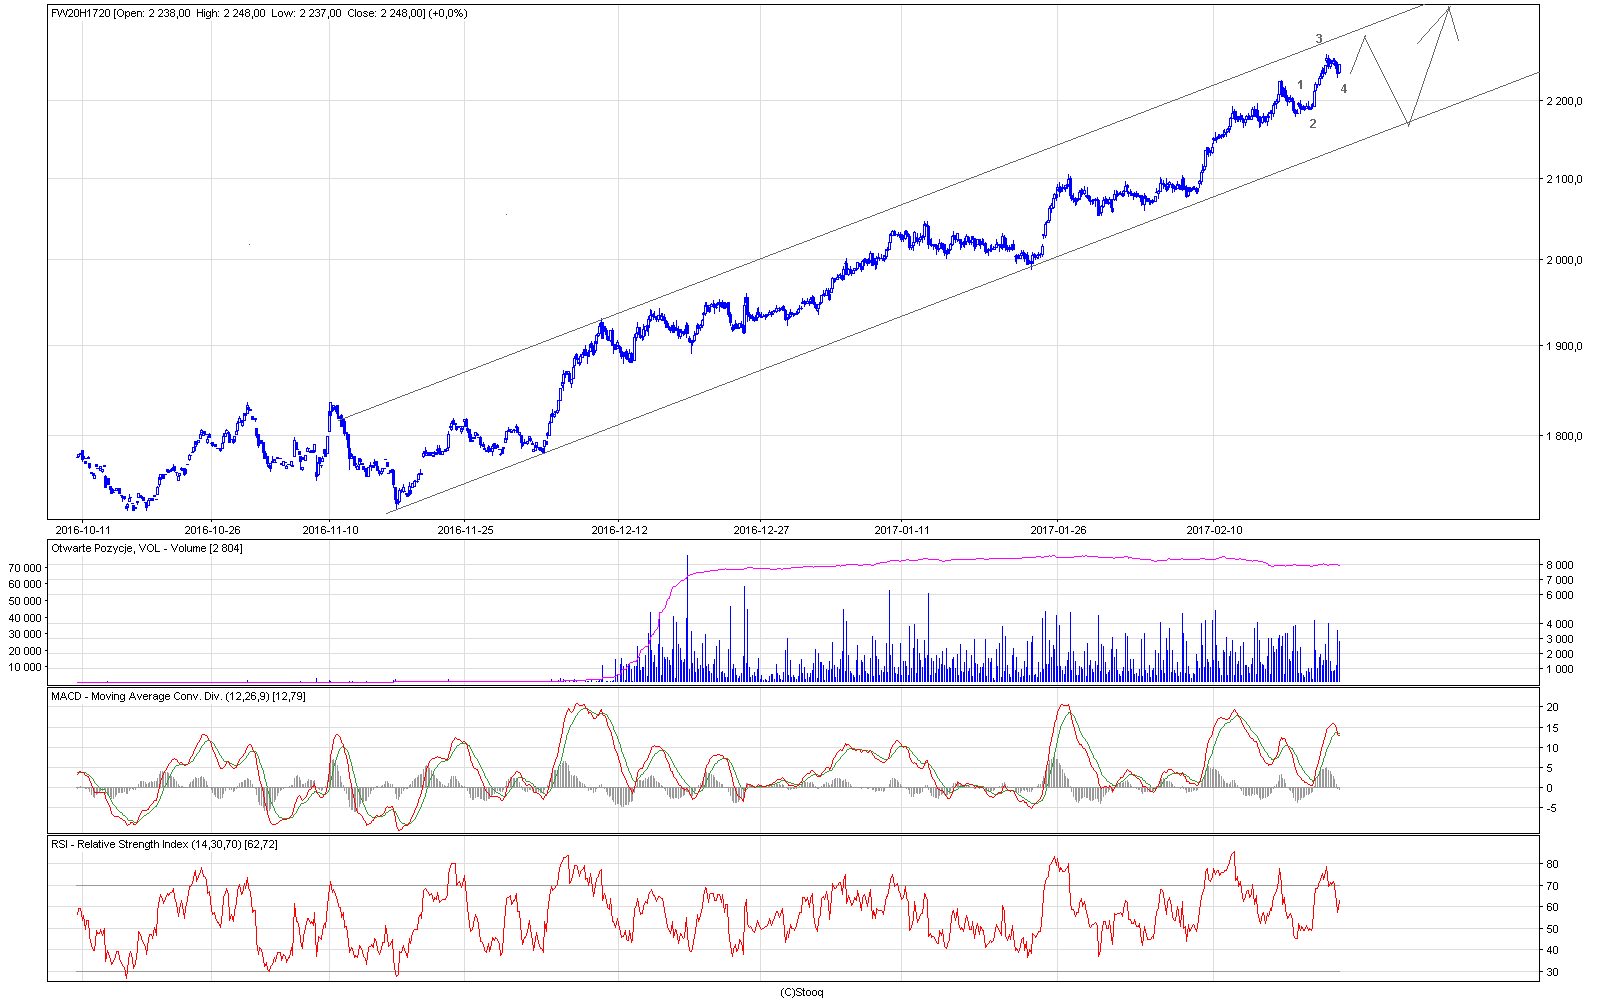Click 2 000 on the volume axis

tap(1560, 654)
